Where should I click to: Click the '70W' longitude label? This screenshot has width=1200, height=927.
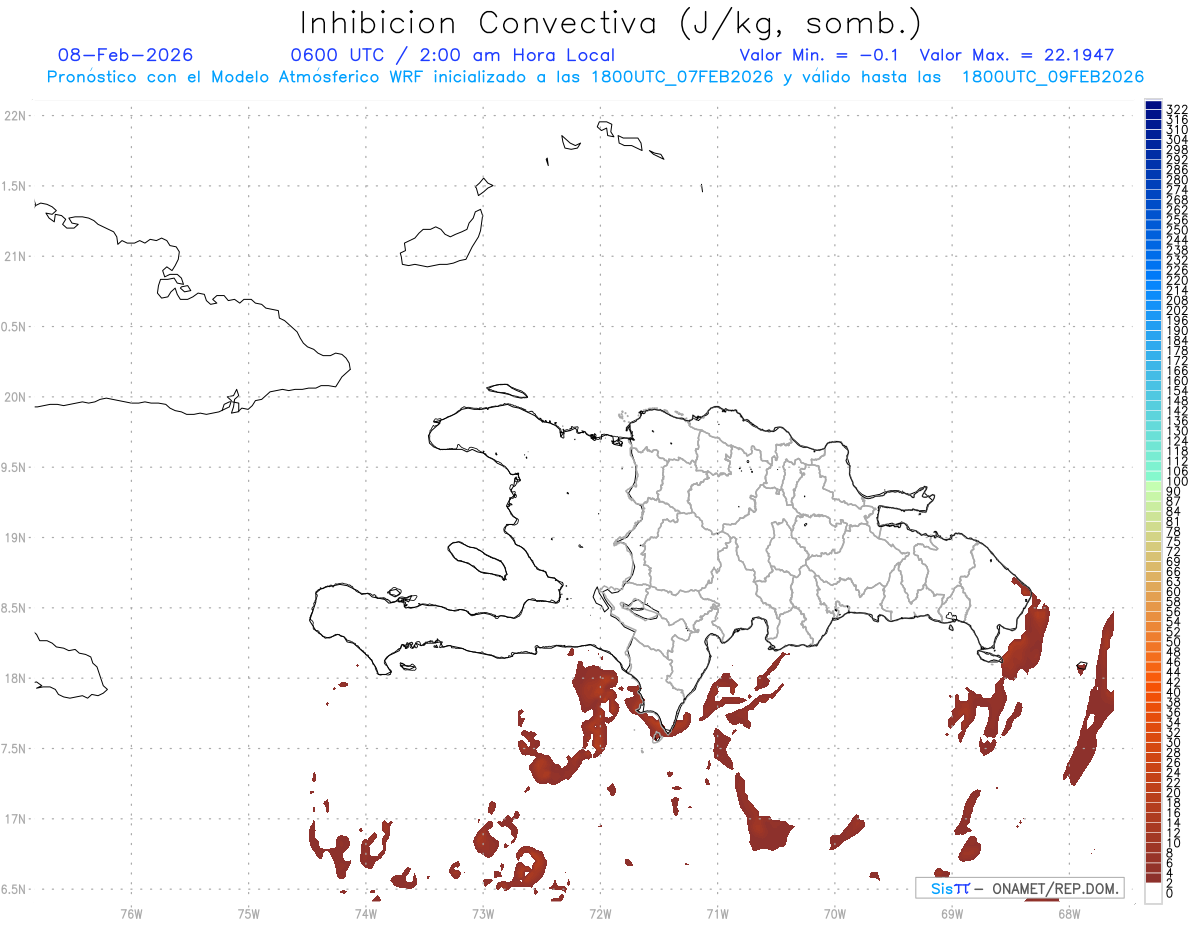tap(835, 914)
